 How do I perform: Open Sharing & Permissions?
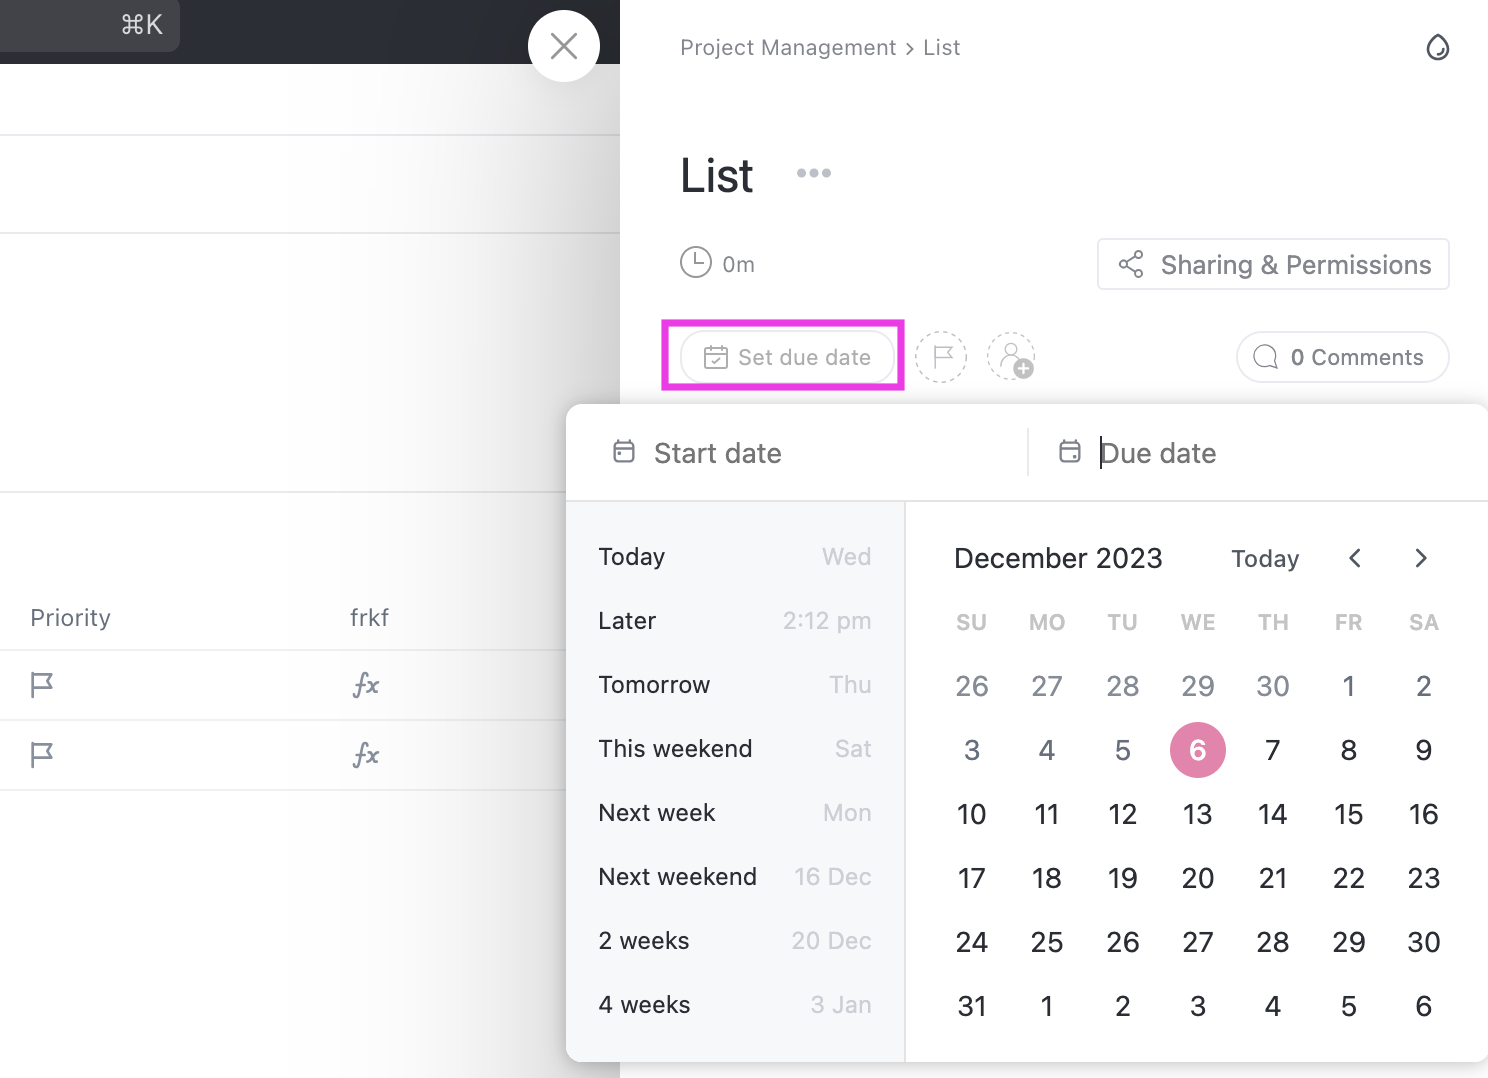click(1273, 264)
